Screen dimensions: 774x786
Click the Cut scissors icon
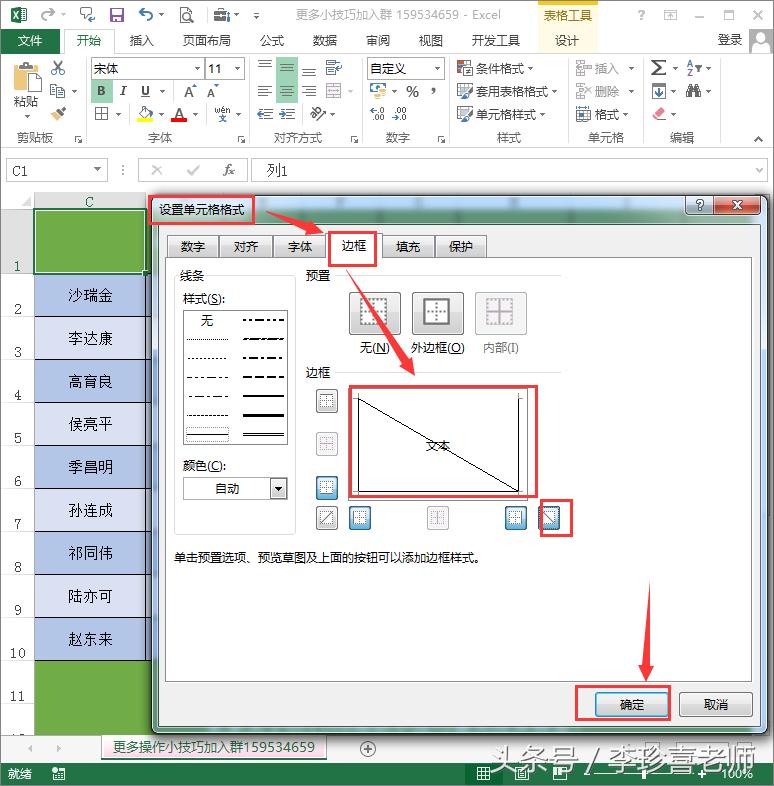click(58, 68)
